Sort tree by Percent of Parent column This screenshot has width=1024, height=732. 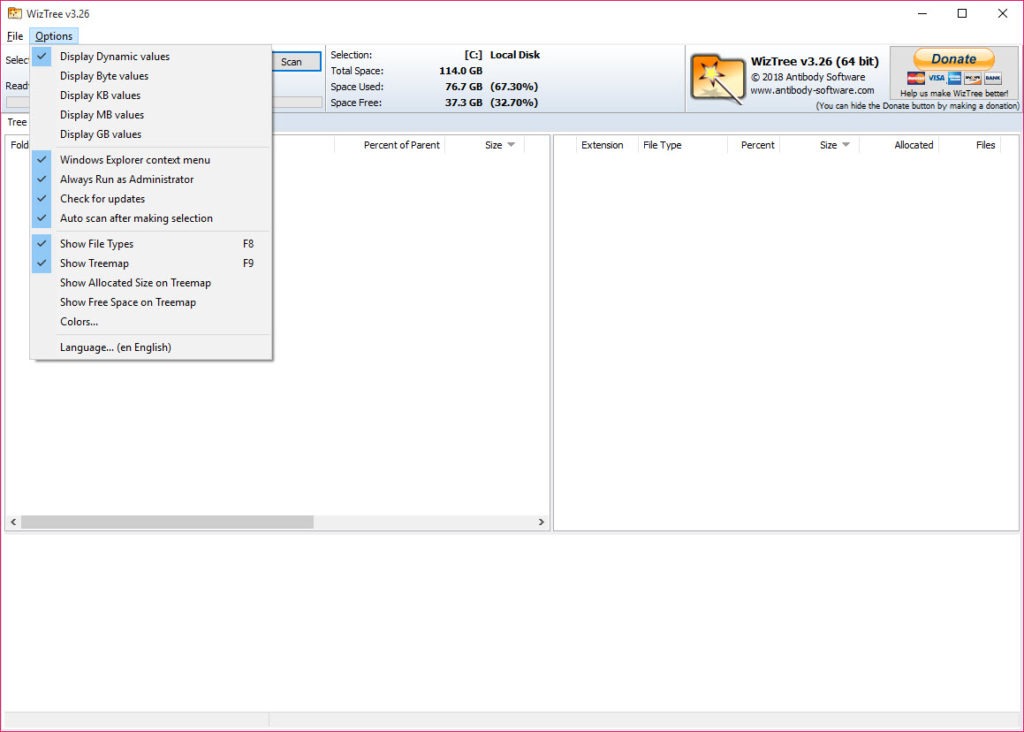(x=390, y=145)
